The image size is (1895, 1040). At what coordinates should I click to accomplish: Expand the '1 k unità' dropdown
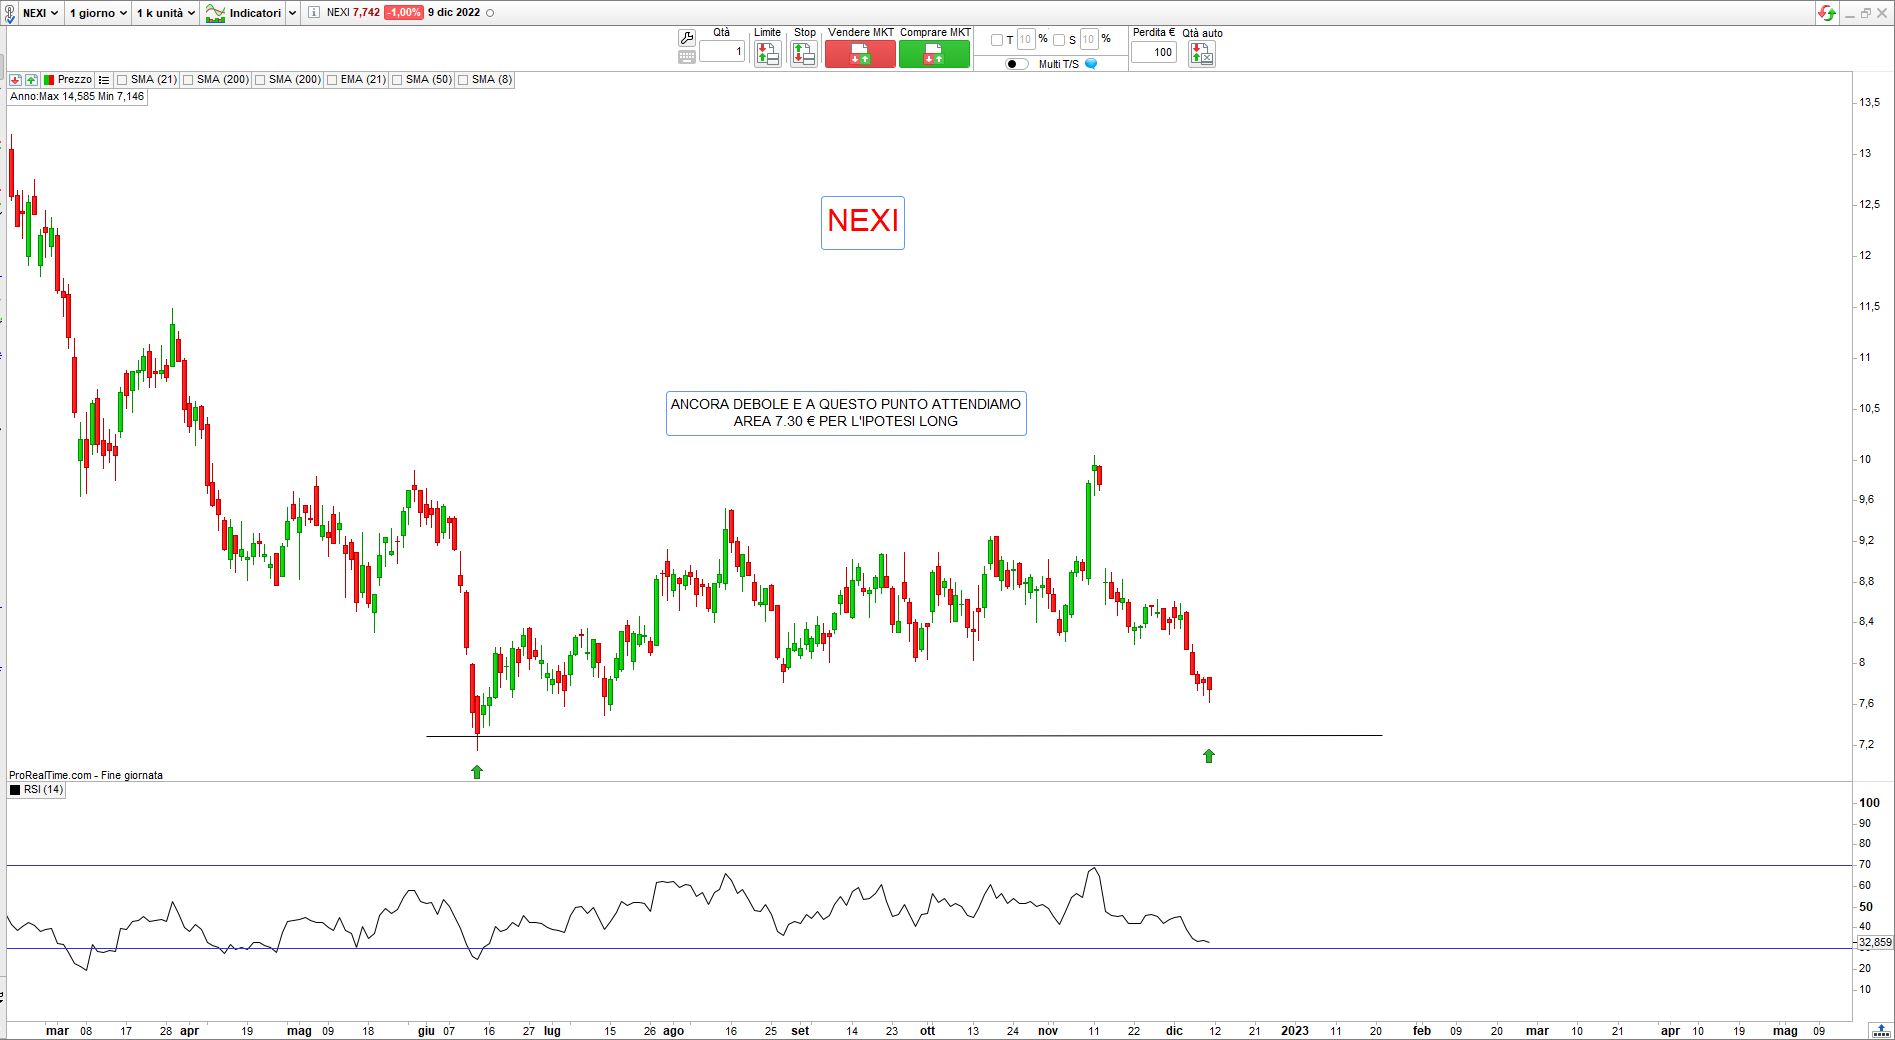(166, 13)
